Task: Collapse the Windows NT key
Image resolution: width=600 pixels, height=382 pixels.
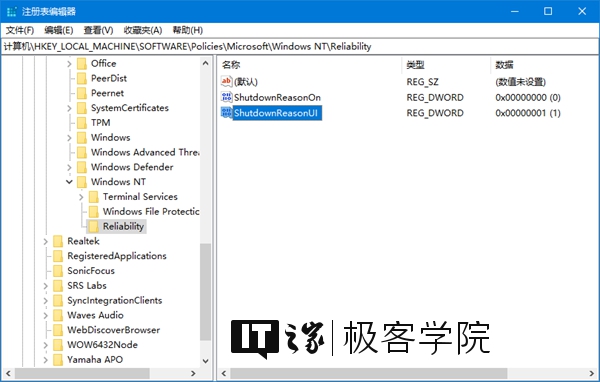Action: (x=69, y=182)
